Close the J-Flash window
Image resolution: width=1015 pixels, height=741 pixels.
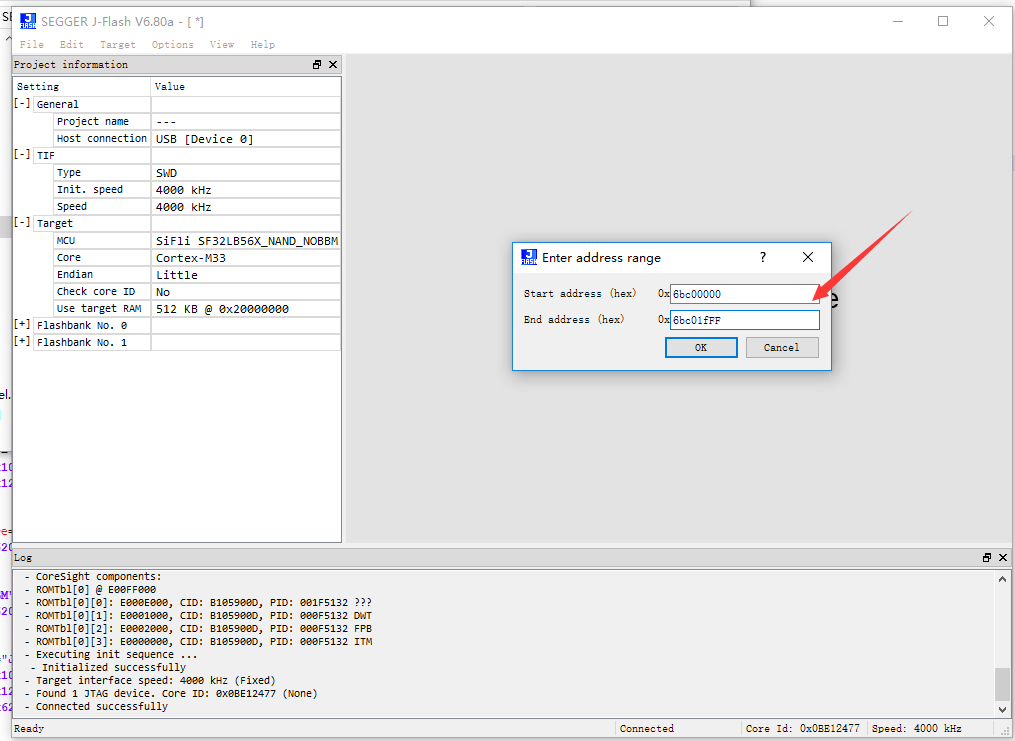(989, 21)
